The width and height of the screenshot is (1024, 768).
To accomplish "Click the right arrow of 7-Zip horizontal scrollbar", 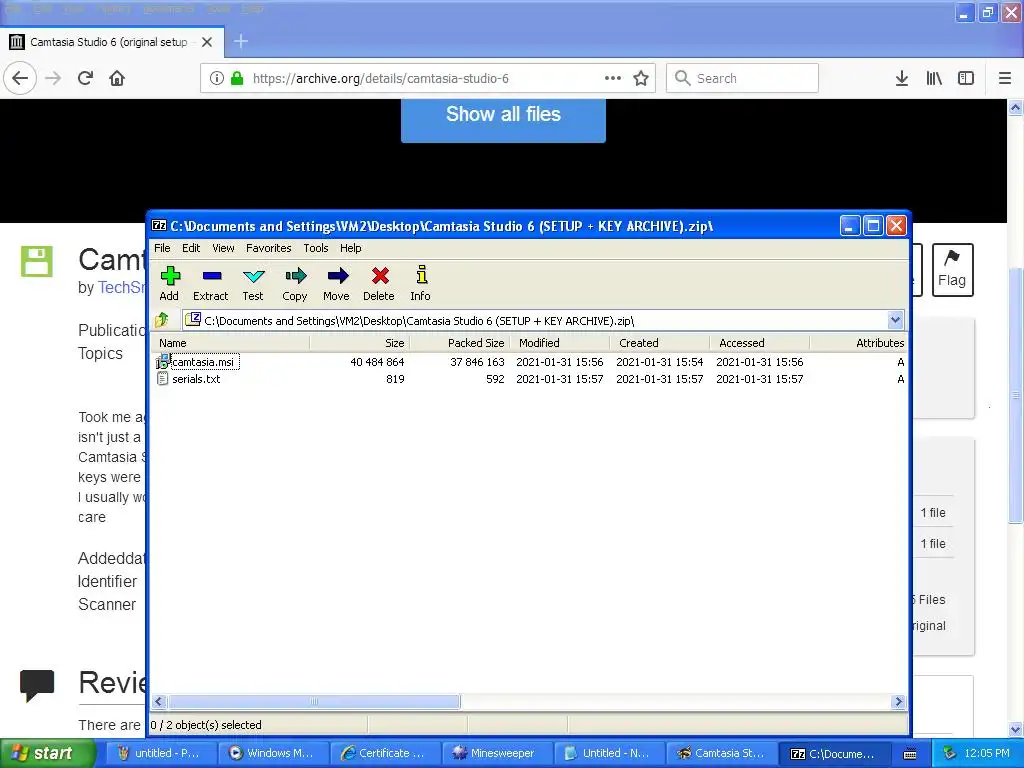I will coord(899,701).
